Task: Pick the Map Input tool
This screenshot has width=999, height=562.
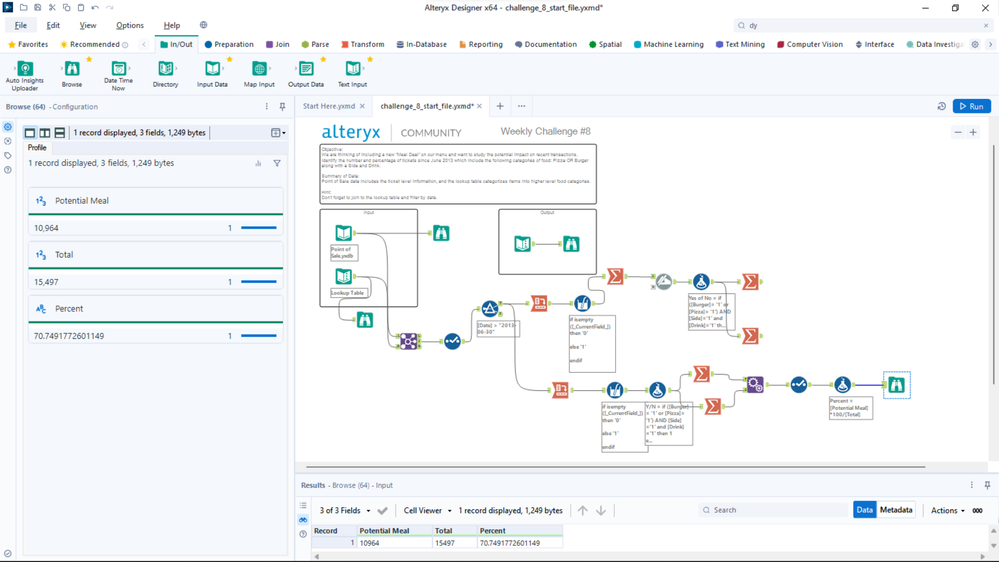Action: tap(259, 74)
